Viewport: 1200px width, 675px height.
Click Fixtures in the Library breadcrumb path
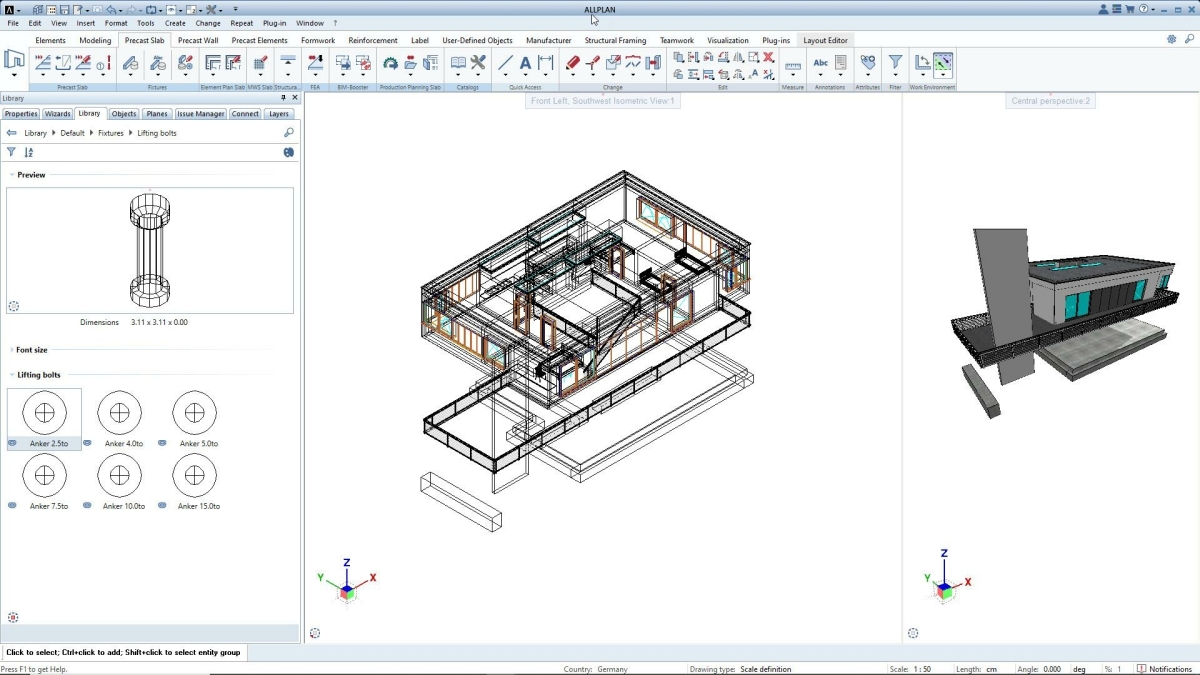click(110, 132)
